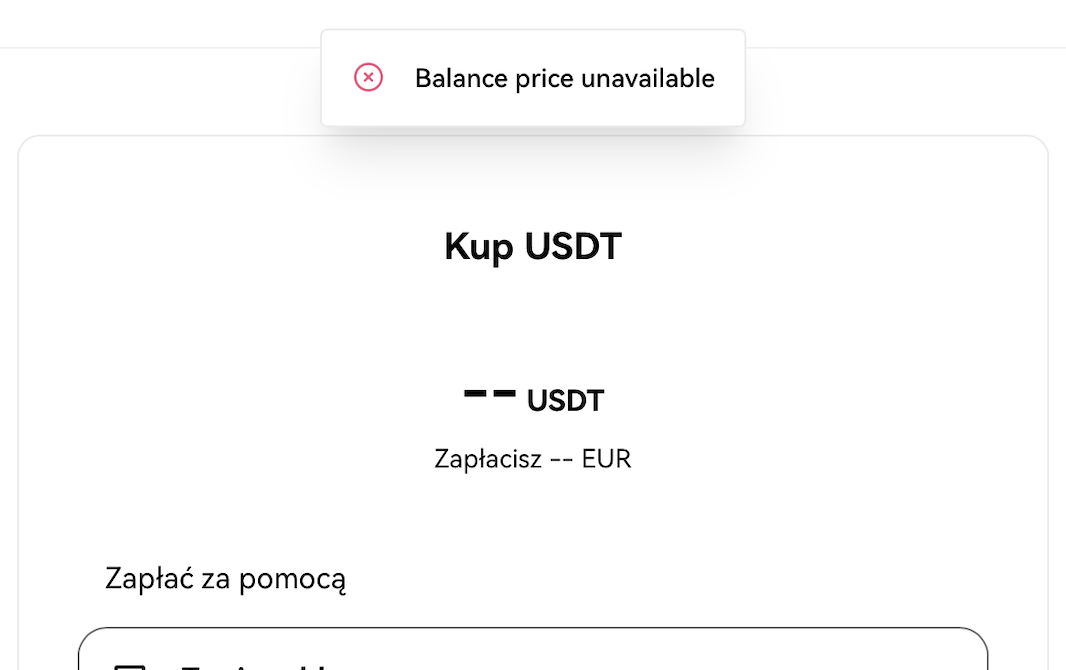
Task: Click the 'Balance price unavailable' message text
Action: click(564, 78)
